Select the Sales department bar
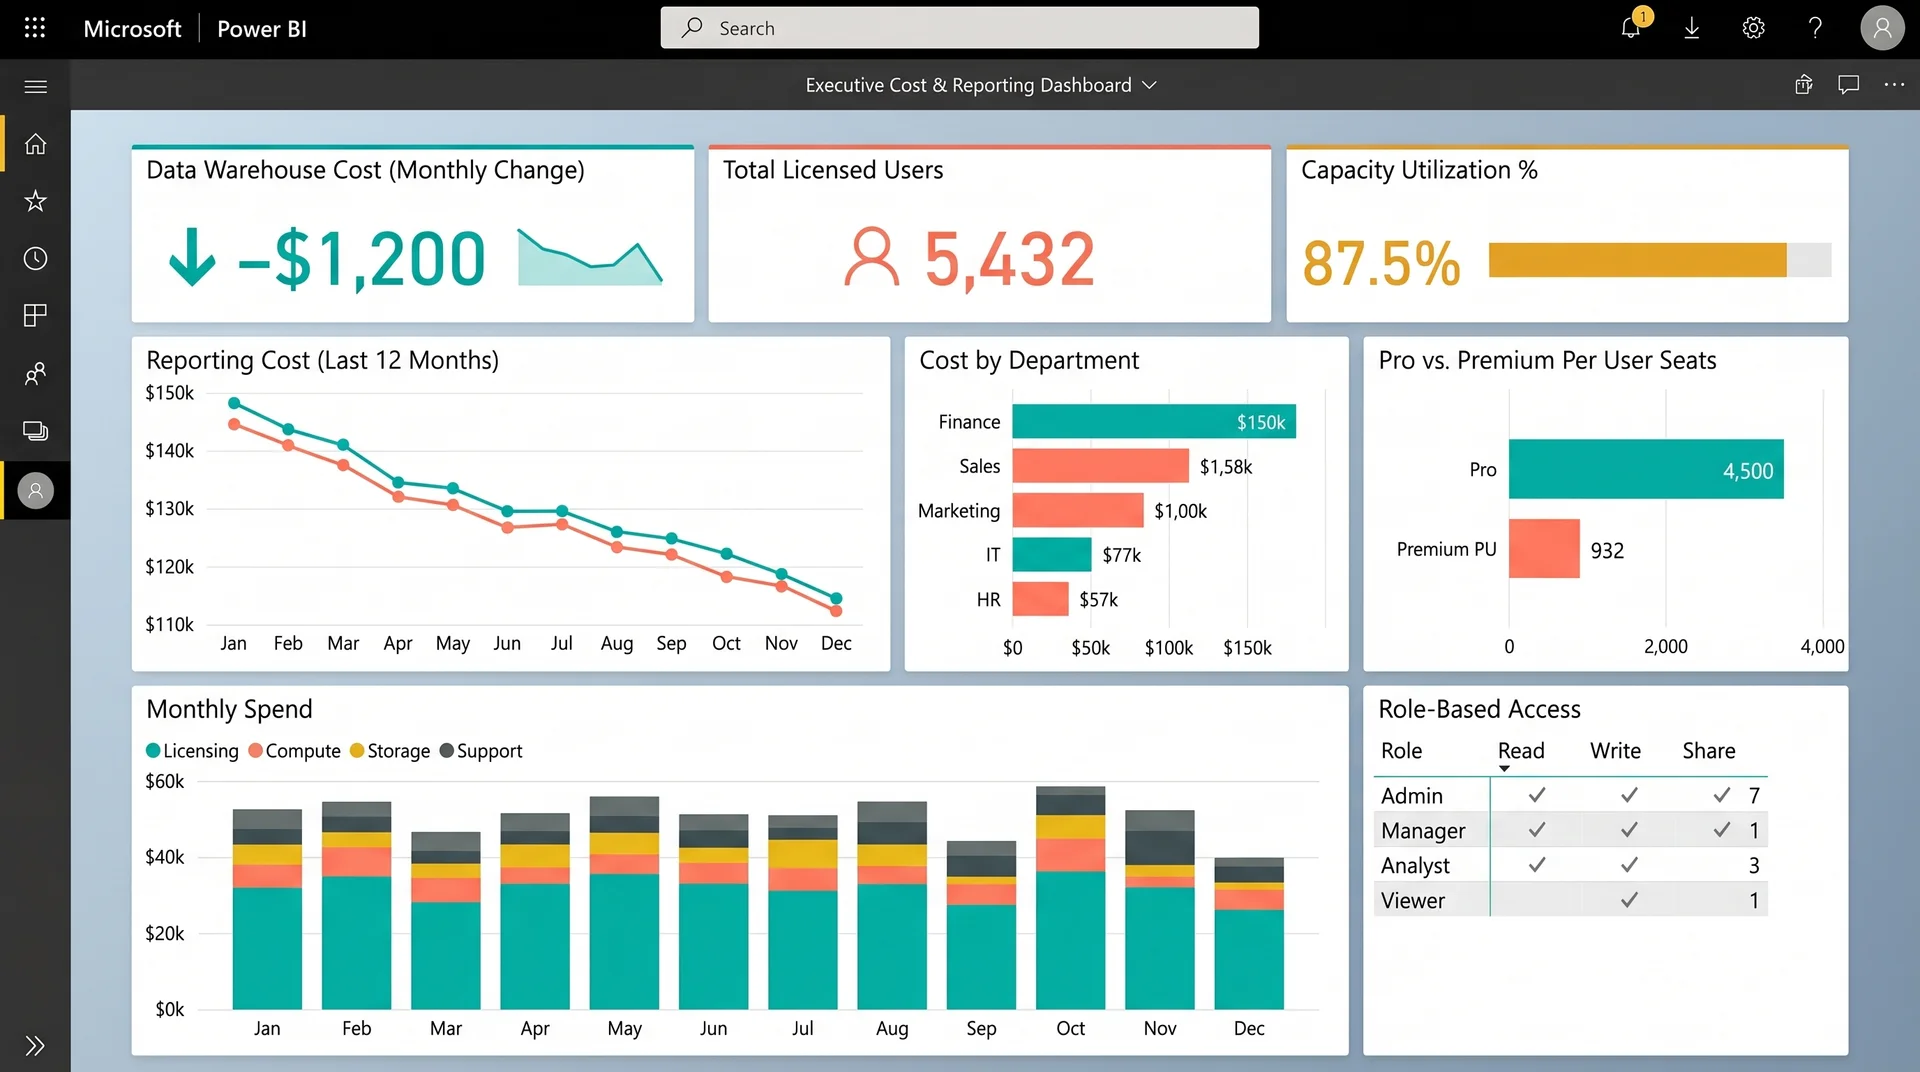Image resolution: width=1920 pixels, height=1072 pixels. click(1100, 466)
